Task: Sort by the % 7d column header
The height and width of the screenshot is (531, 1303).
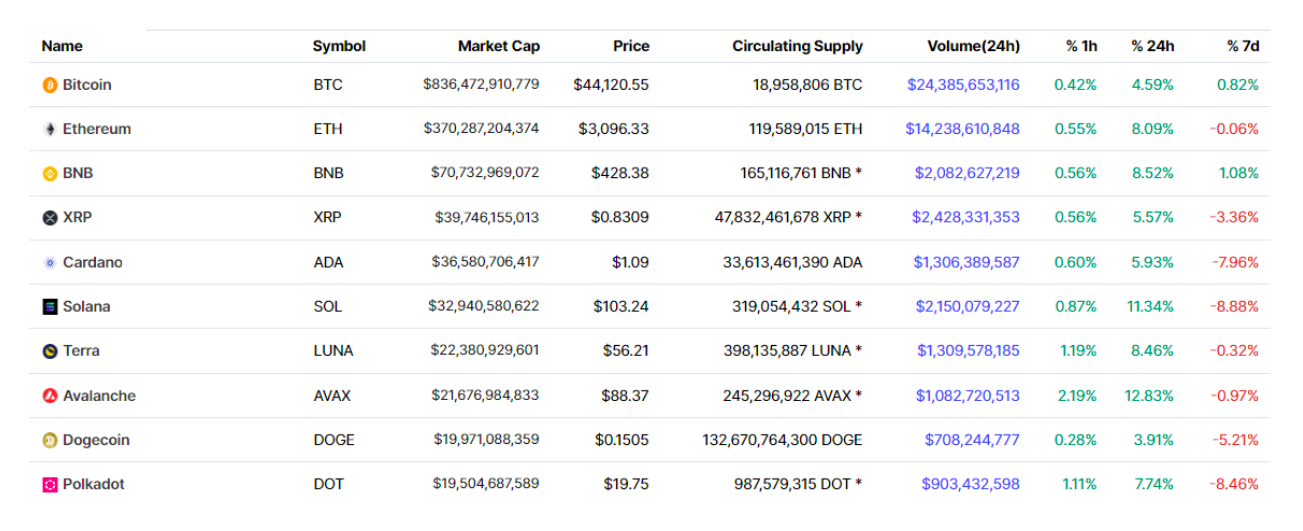Action: 1242,46
